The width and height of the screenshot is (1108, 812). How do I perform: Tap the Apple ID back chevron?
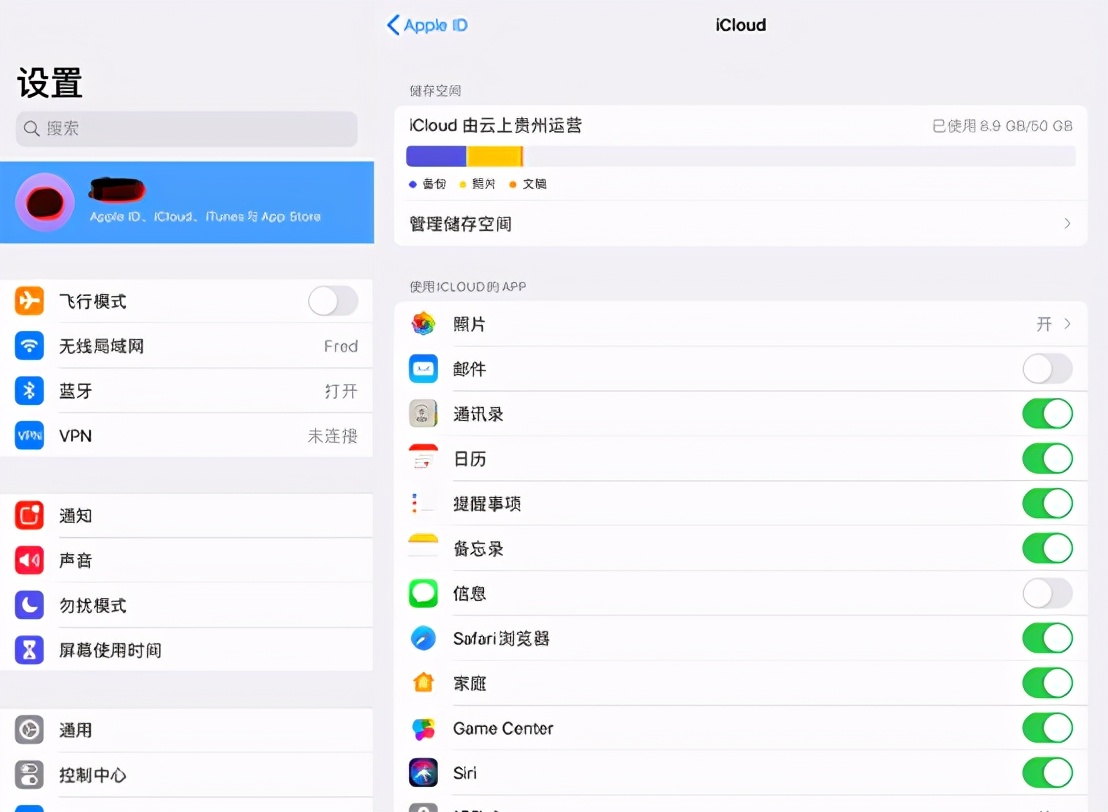click(x=393, y=25)
